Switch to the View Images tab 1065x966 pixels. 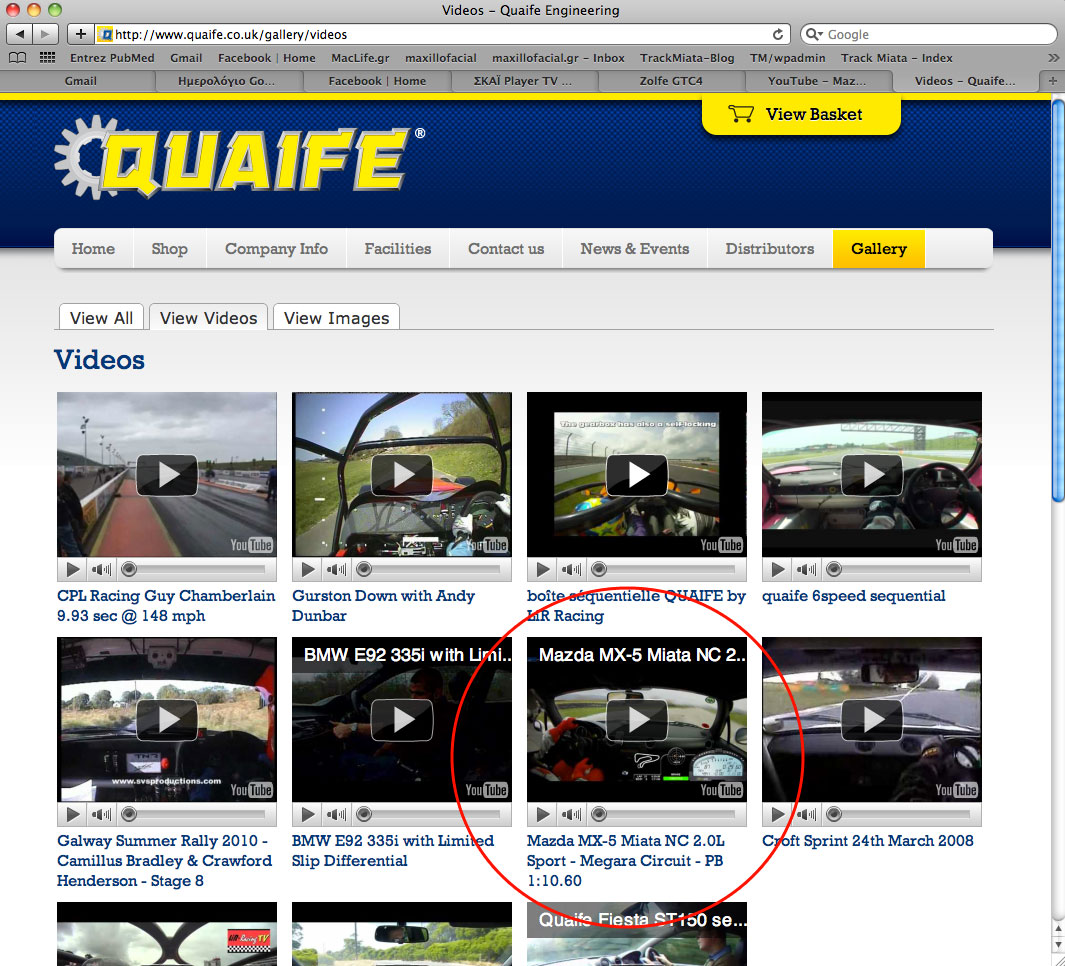coord(336,317)
